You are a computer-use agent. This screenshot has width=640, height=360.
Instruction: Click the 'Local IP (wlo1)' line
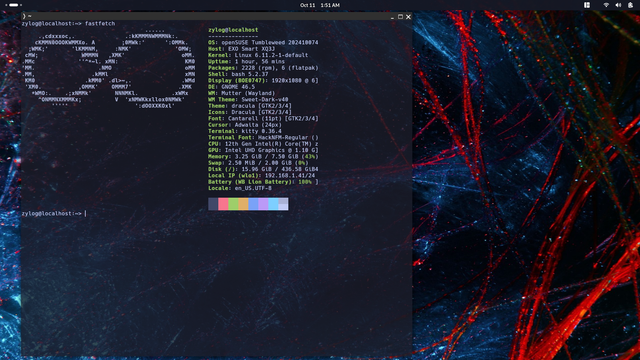pyautogui.click(x=262, y=176)
